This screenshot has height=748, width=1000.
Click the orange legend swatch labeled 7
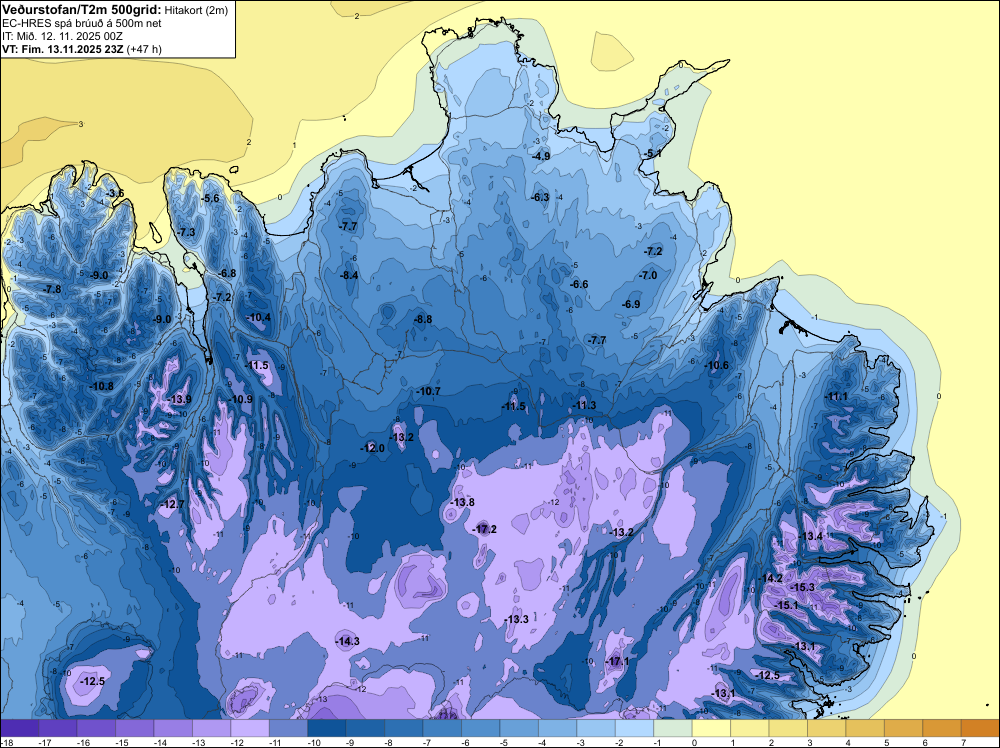[x=980, y=728]
